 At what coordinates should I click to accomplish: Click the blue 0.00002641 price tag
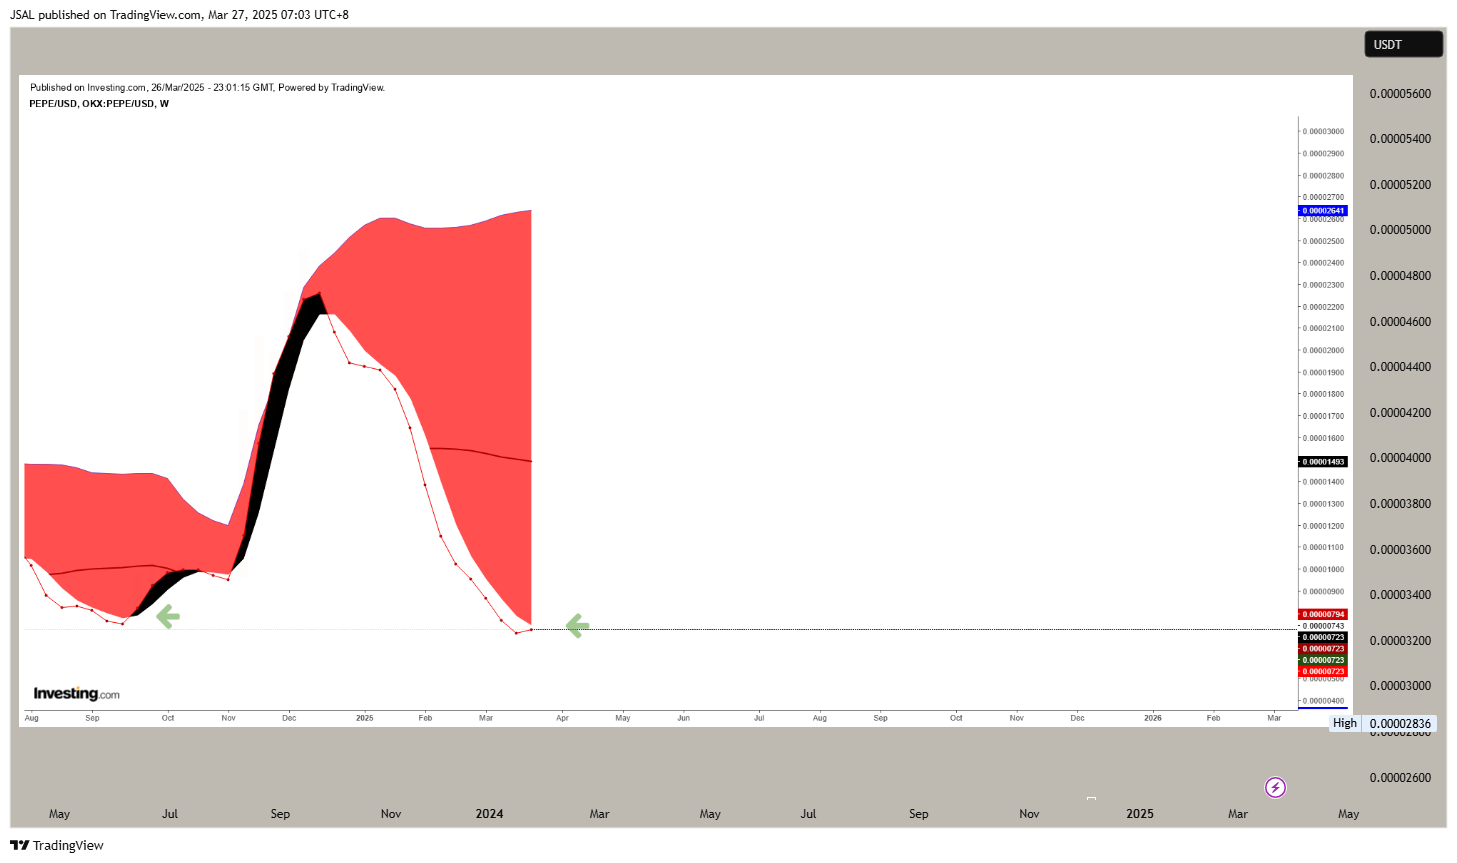[1323, 211]
